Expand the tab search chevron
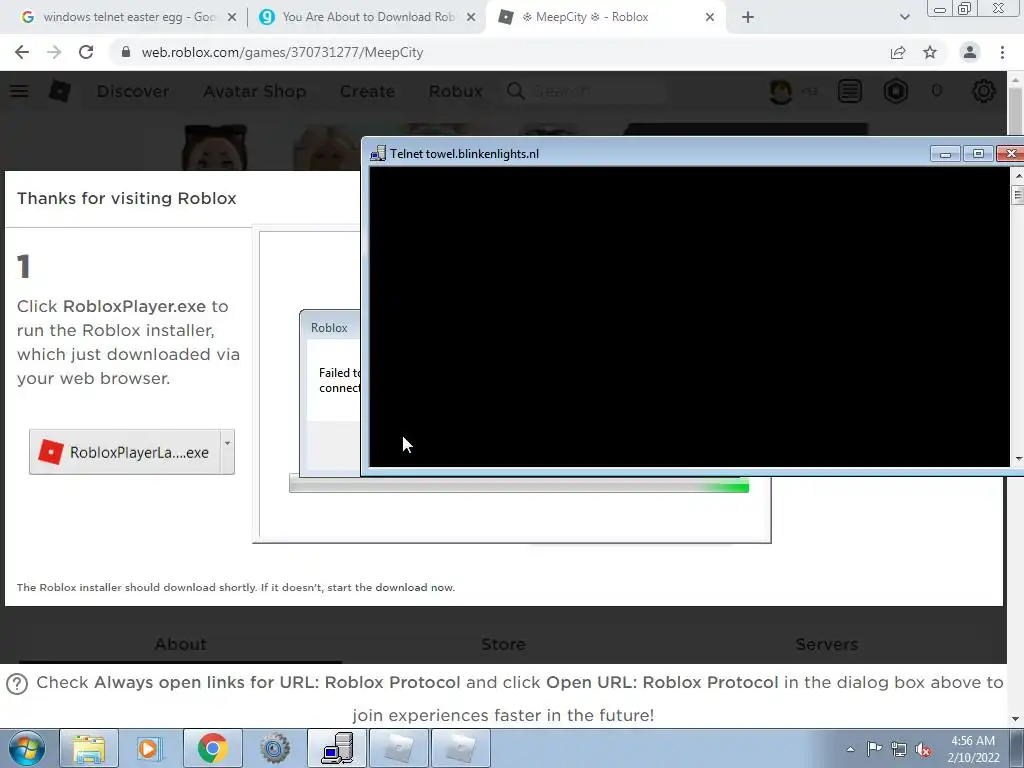This screenshot has height=768, width=1024. coord(904,17)
